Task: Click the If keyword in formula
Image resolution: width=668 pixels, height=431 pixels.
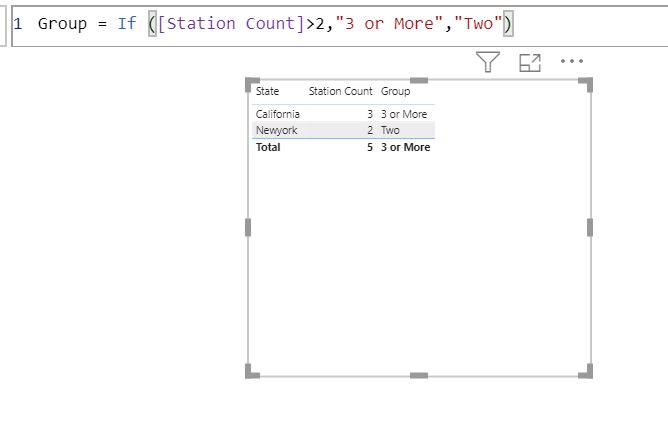Action: tap(127, 23)
